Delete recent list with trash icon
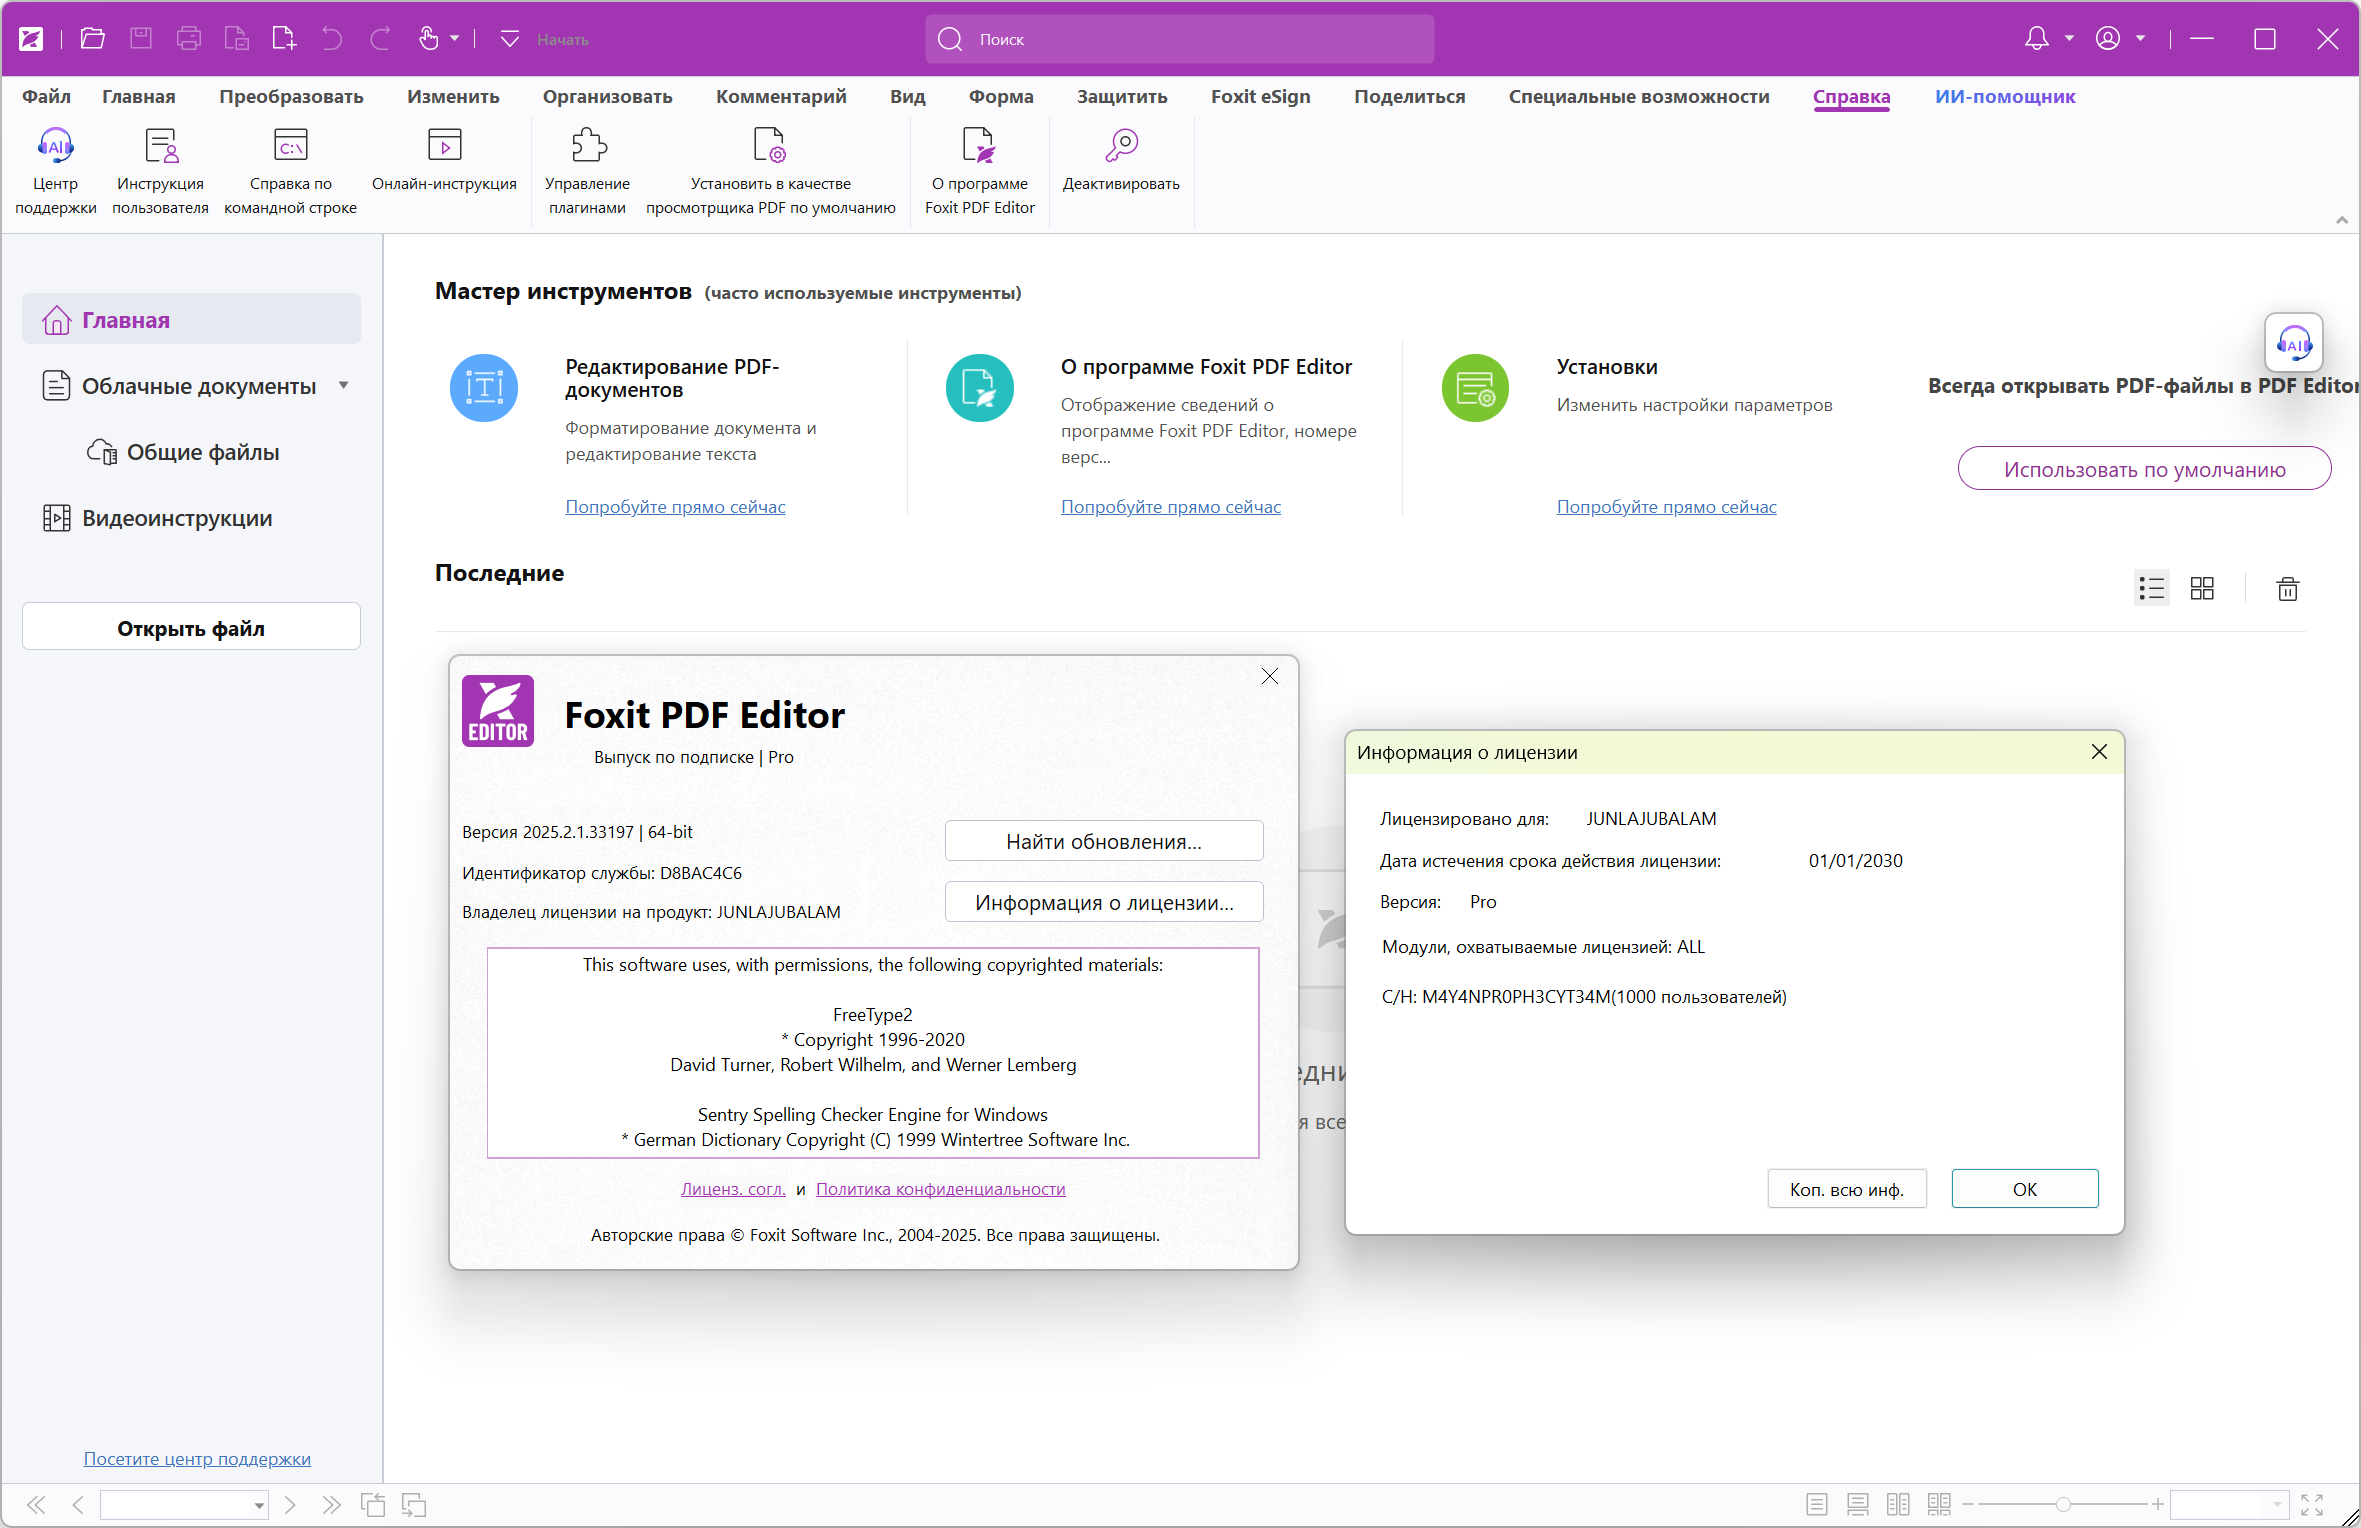The height and width of the screenshot is (1528, 2361). [2287, 589]
